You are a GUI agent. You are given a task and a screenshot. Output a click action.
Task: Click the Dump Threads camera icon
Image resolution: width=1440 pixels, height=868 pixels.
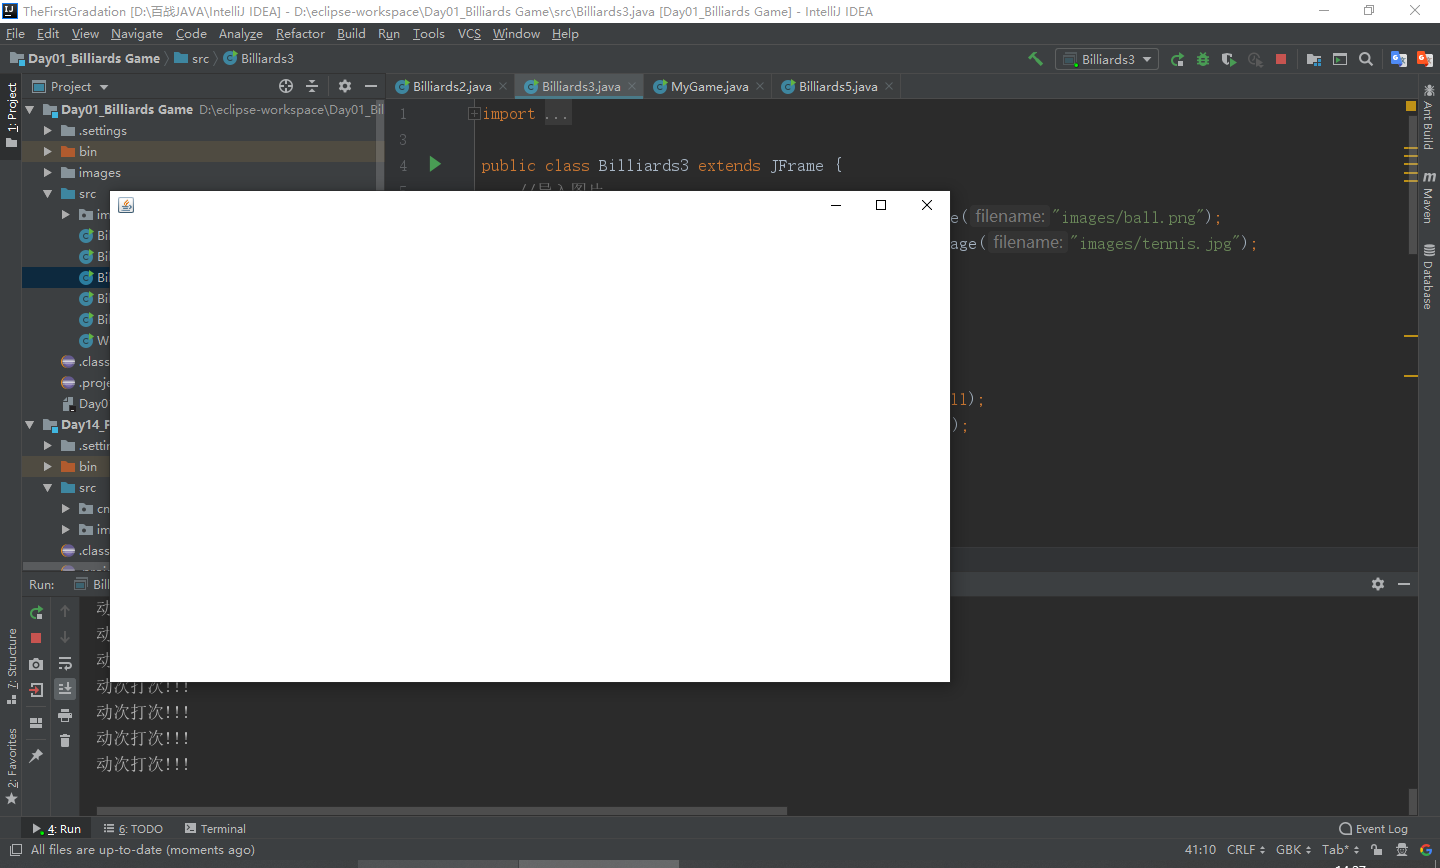[x=36, y=664]
